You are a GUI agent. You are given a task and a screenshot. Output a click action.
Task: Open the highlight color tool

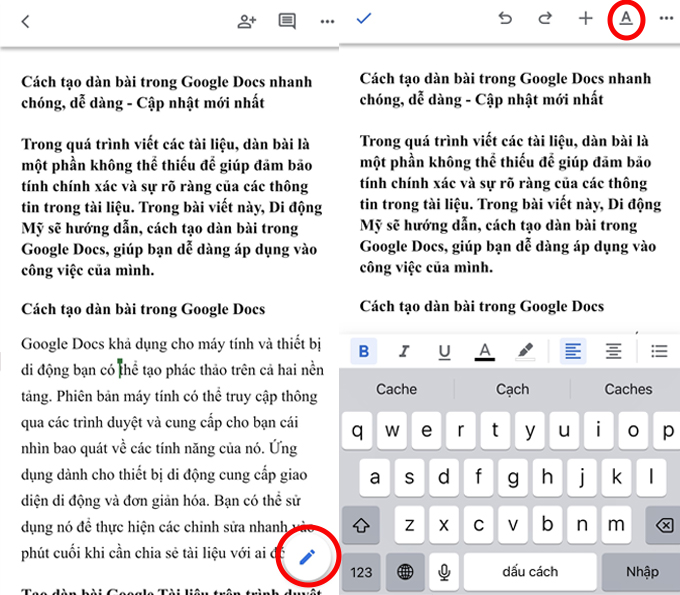click(525, 351)
